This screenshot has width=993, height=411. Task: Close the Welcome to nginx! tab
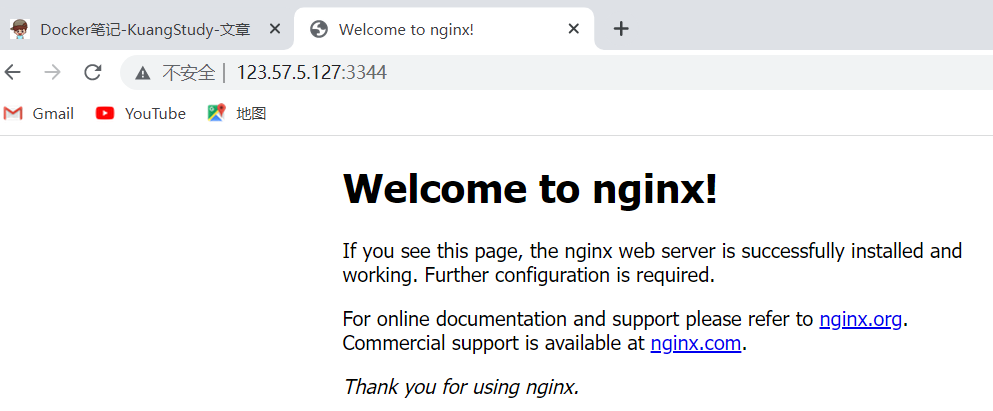click(573, 28)
